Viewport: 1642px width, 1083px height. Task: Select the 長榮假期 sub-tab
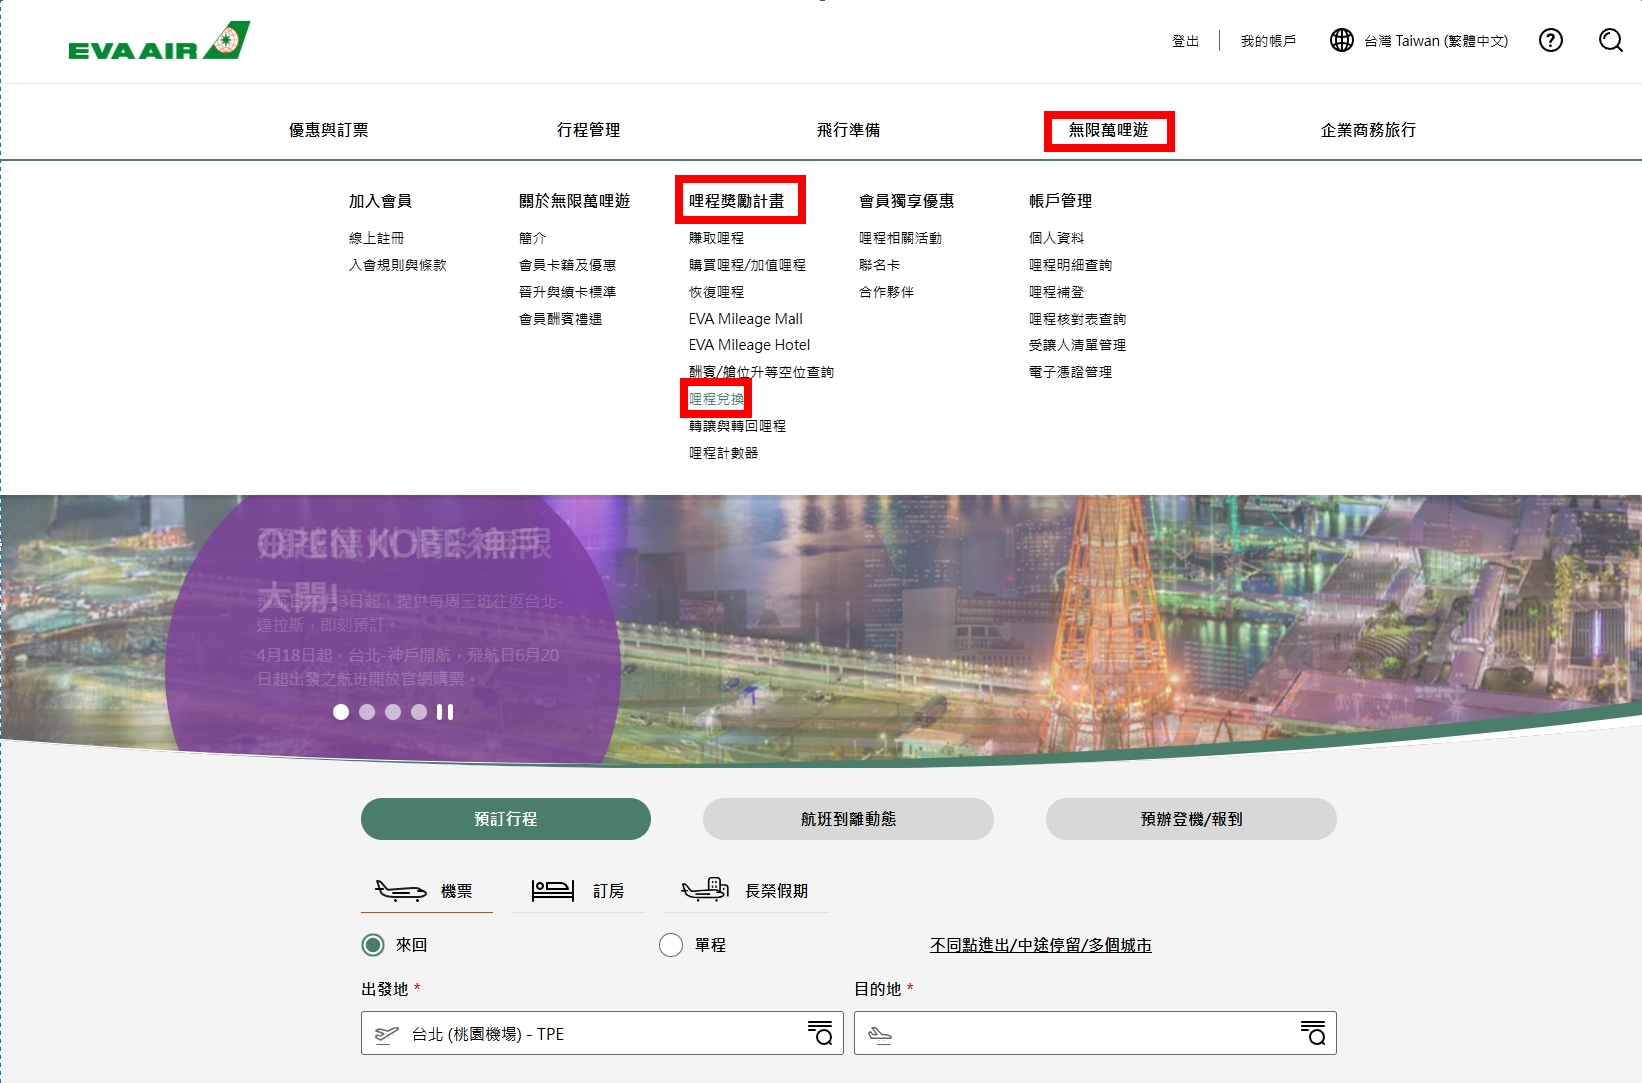pyautogui.click(x=746, y=890)
